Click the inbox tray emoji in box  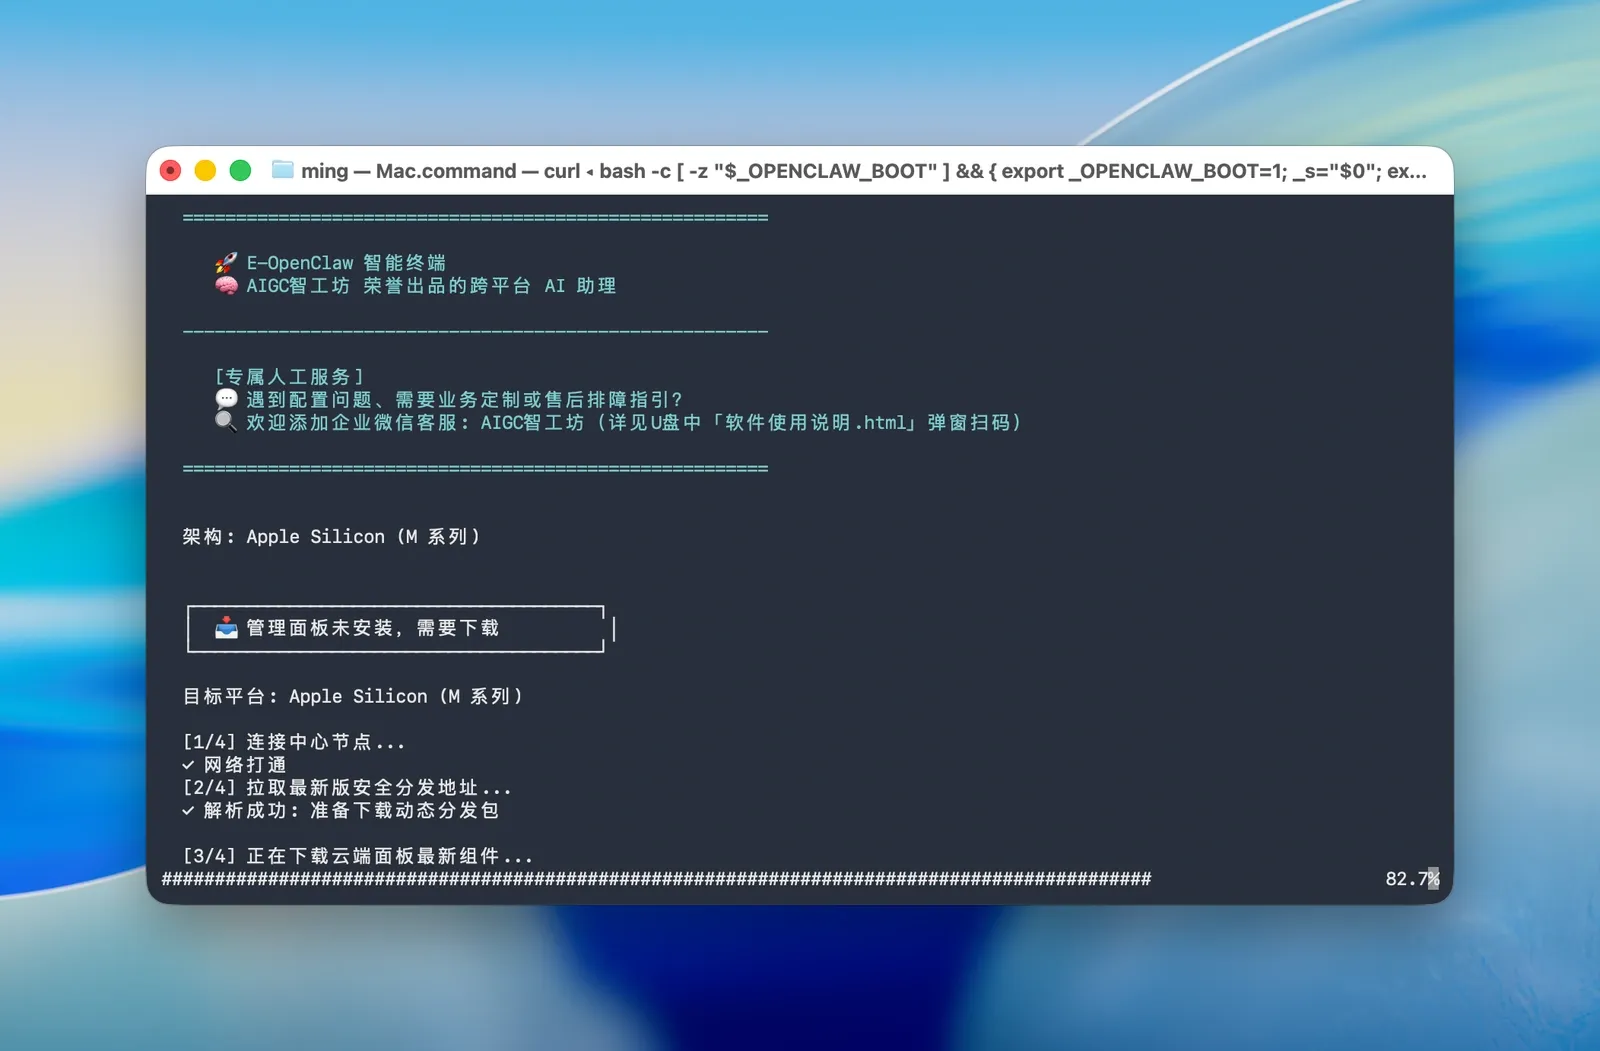226,628
